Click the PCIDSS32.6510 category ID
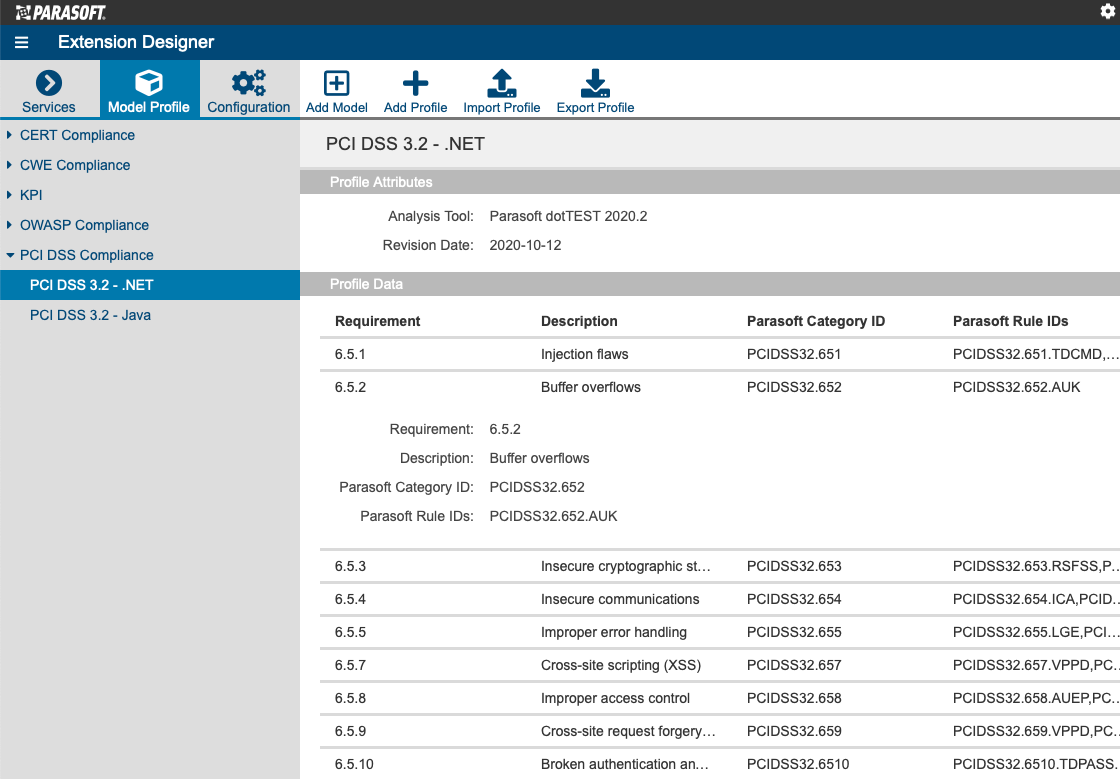This screenshot has height=779, width=1120. click(x=798, y=763)
